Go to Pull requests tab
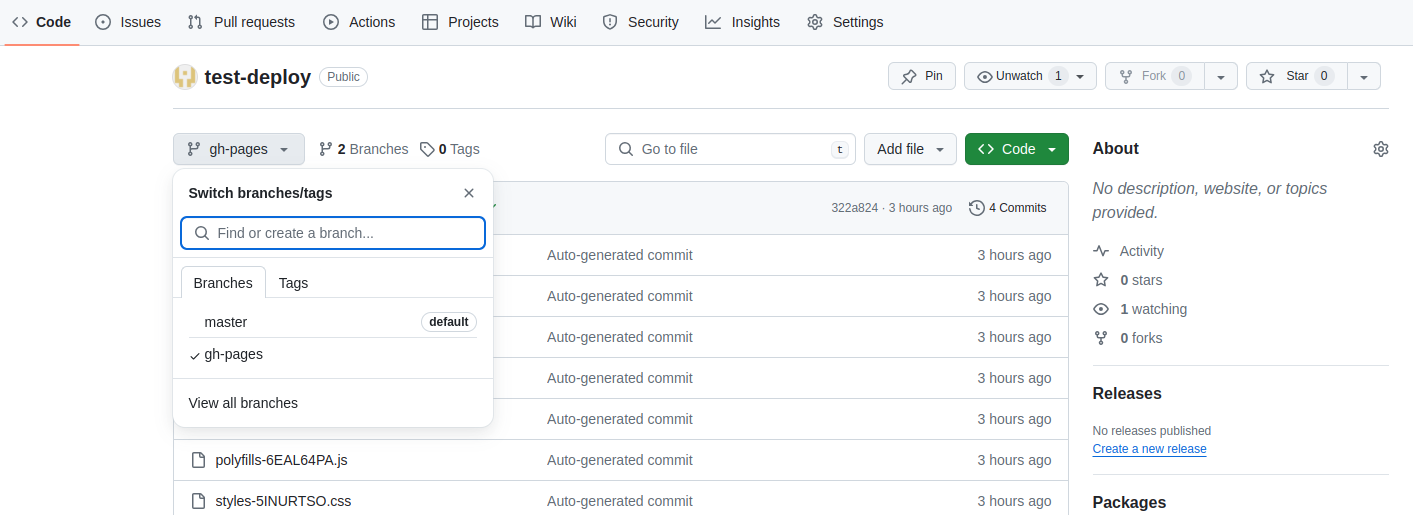The image size is (1413, 515). pos(241,22)
